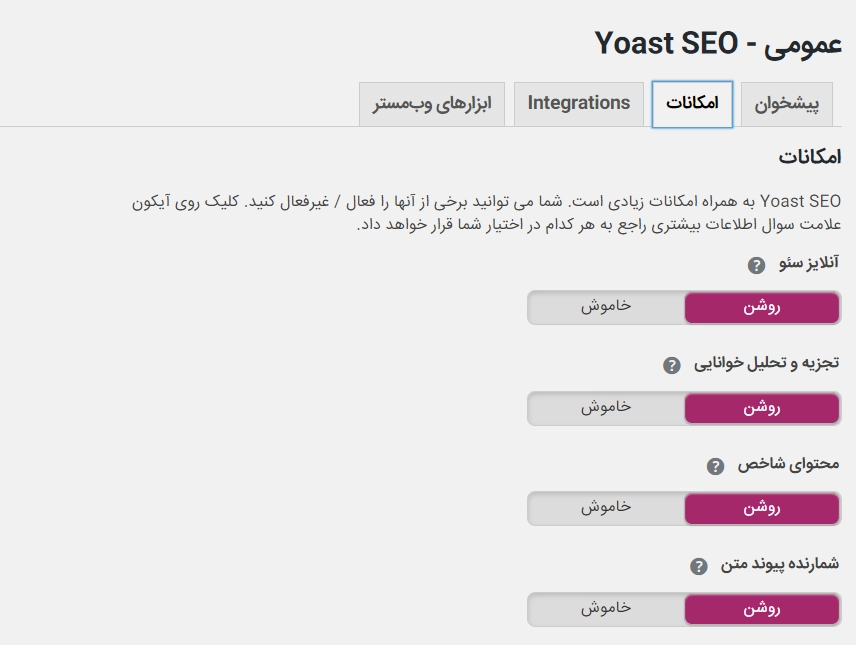
Task: Go to ابزارهای وب‌مستر tab
Action: (x=432, y=104)
